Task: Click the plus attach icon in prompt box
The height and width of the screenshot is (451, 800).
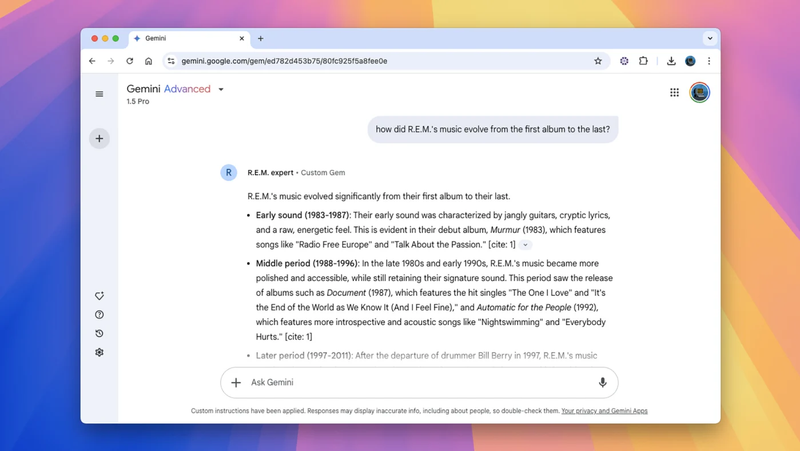Action: tap(236, 382)
